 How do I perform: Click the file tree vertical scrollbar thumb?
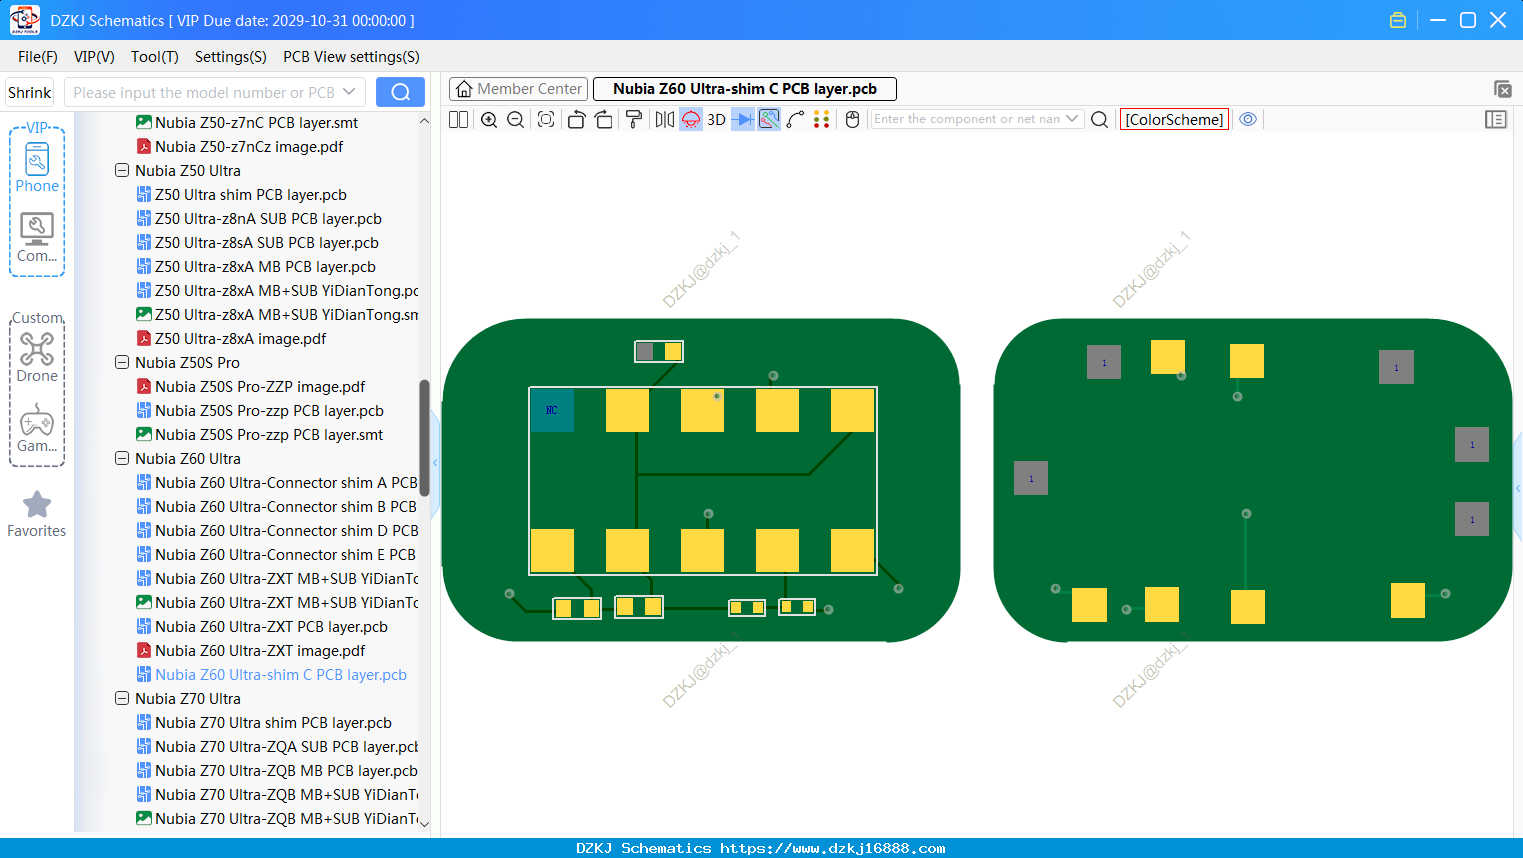[424, 437]
